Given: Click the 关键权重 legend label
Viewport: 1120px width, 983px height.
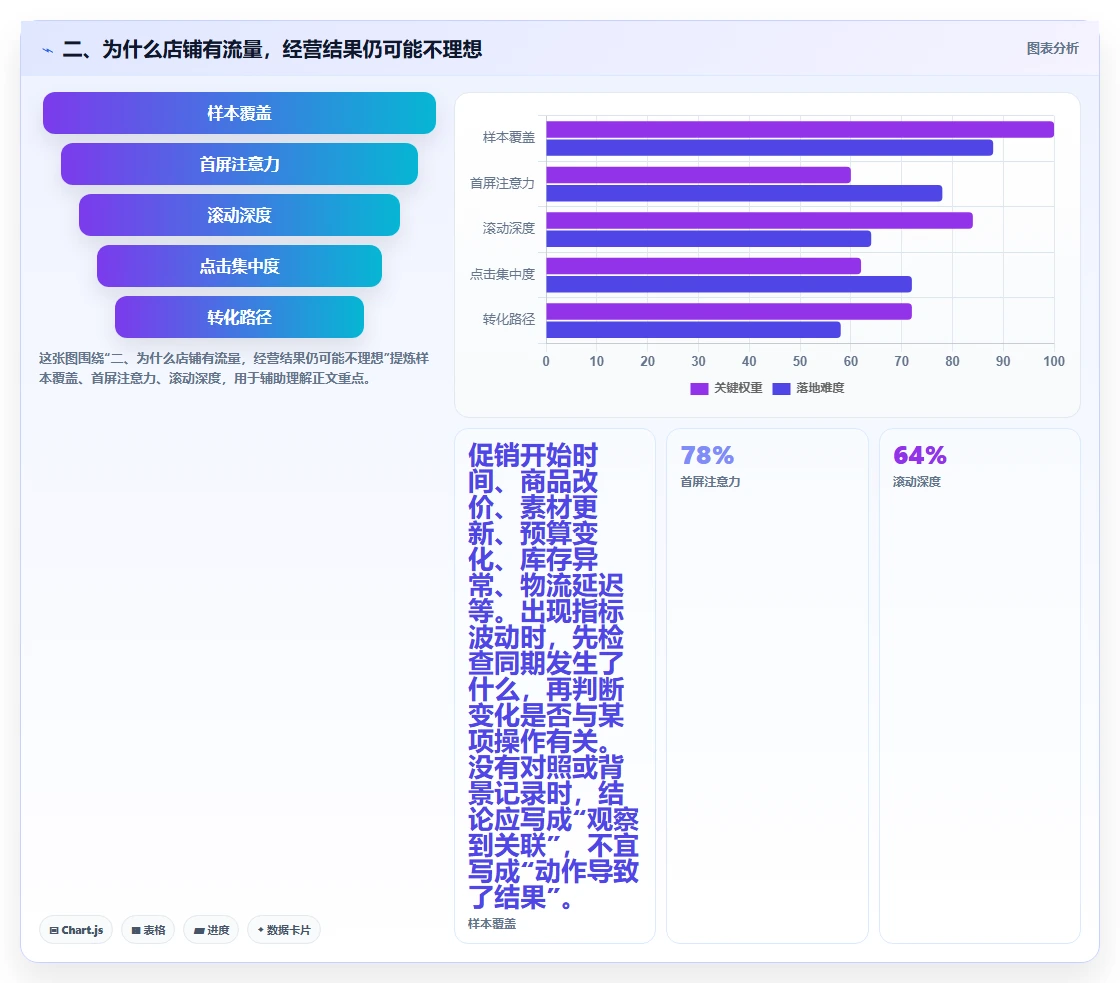Looking at the screenshot, I should (x=738, y=388).
